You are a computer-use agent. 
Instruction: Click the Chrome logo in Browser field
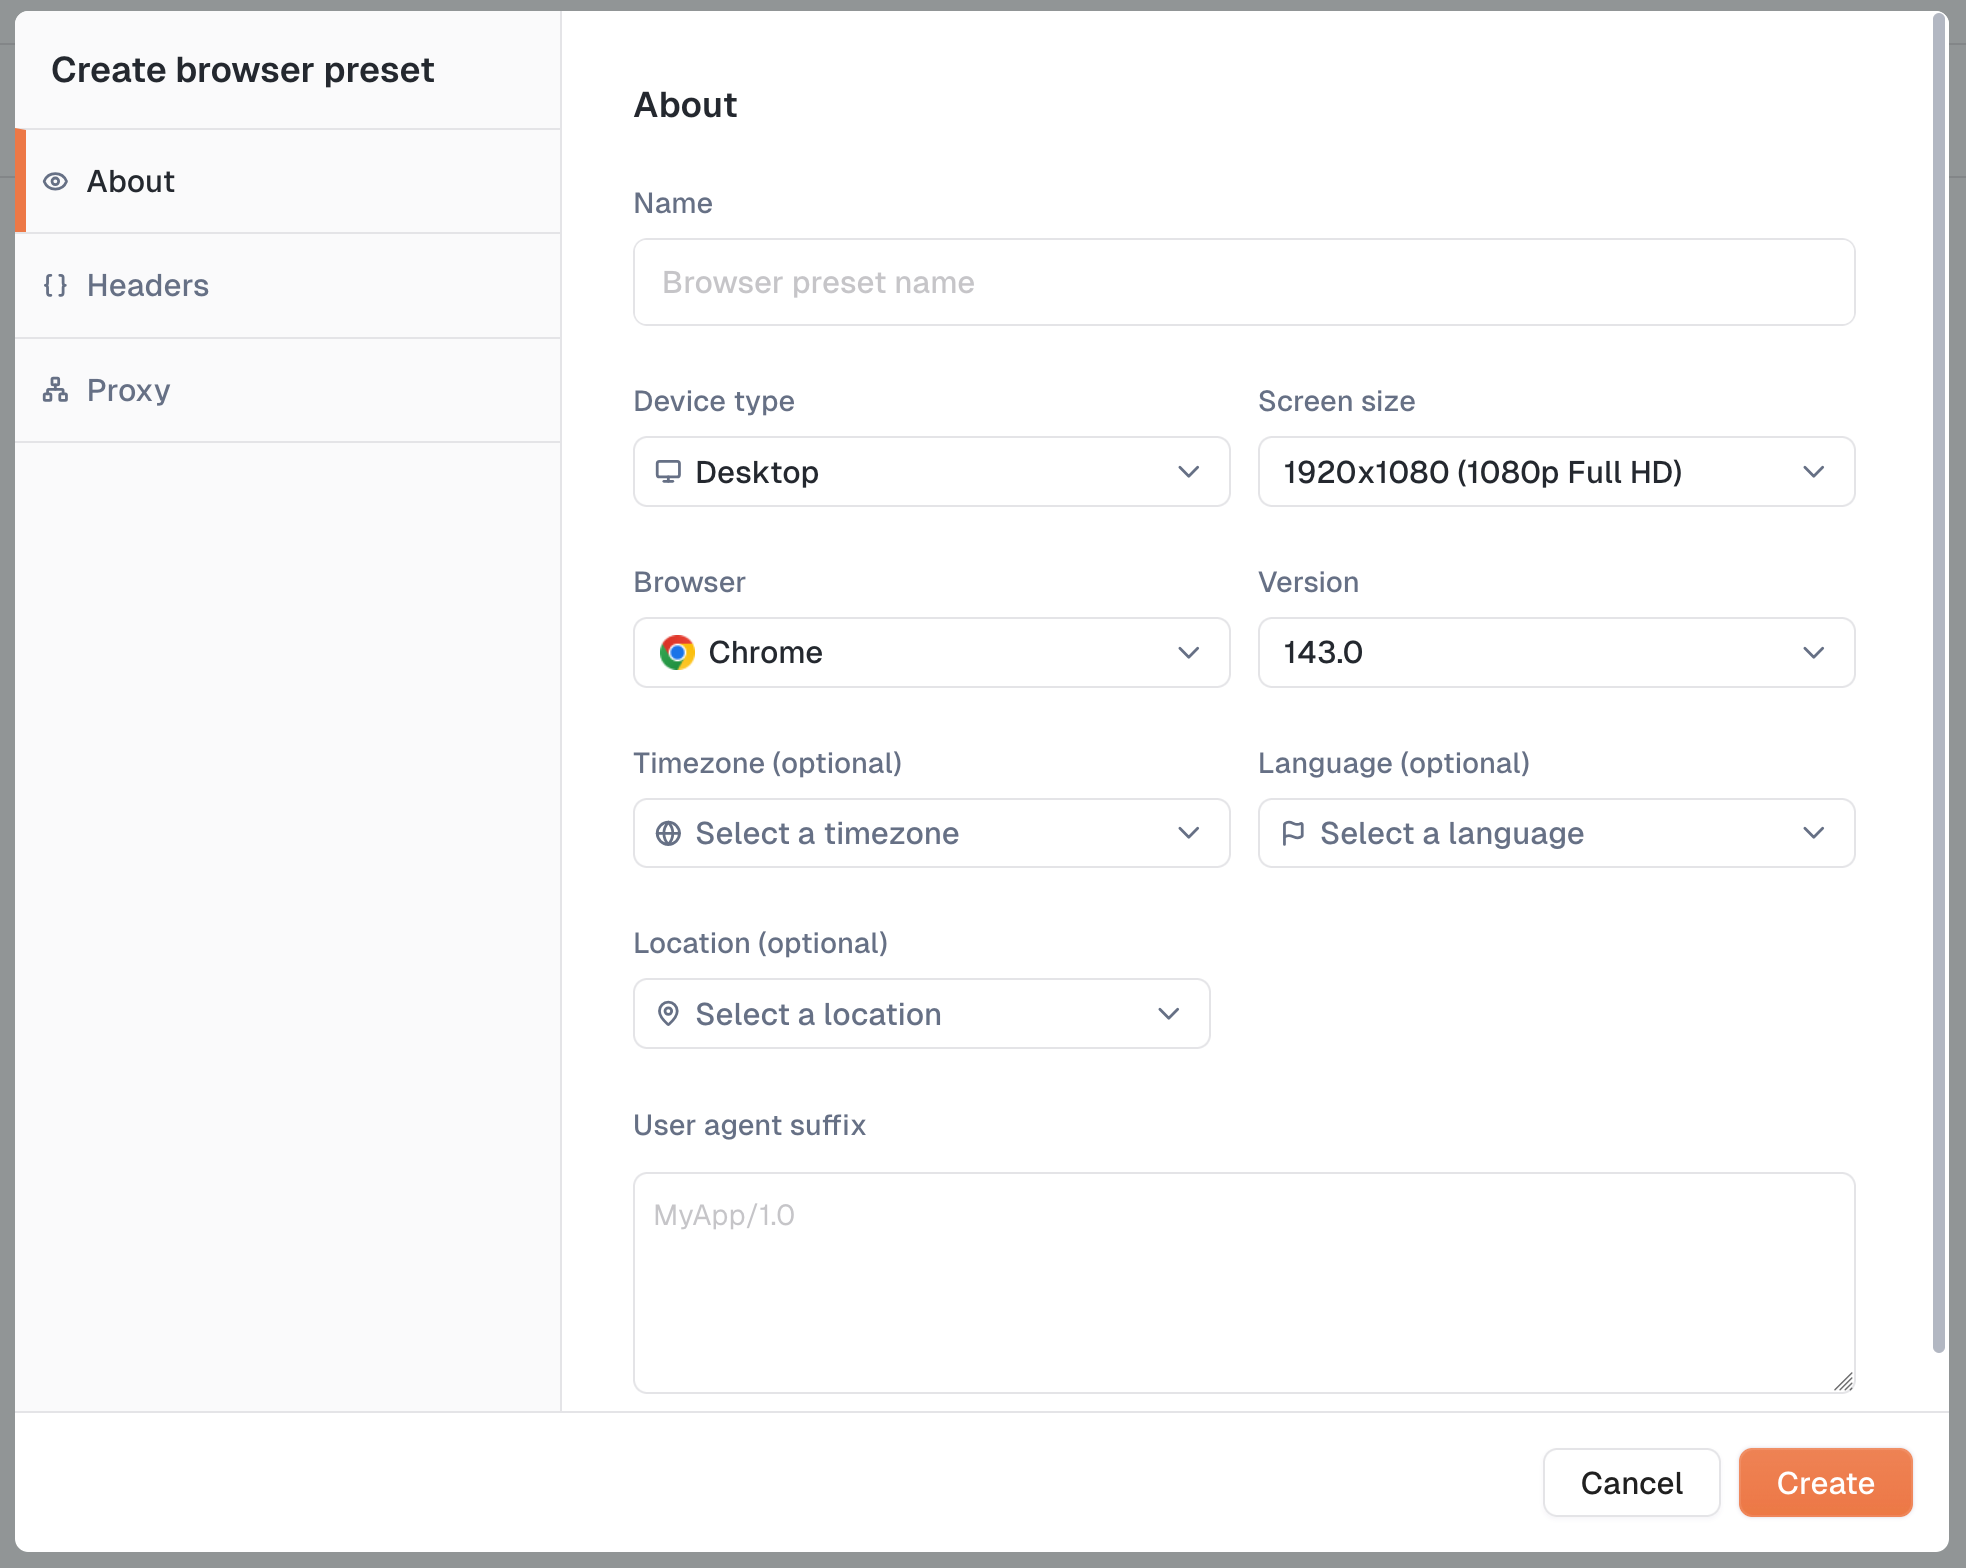click(x=677, y=653)
